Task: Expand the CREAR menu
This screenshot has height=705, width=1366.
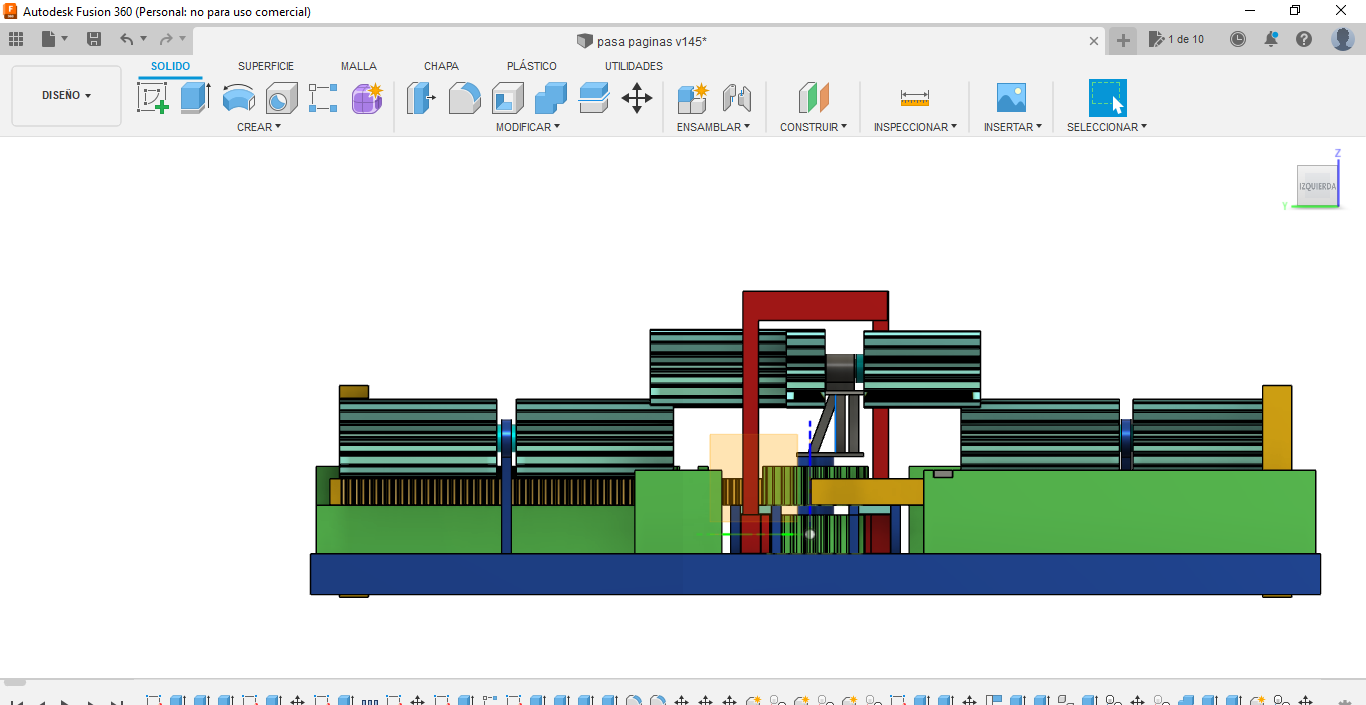Action: 259,127
